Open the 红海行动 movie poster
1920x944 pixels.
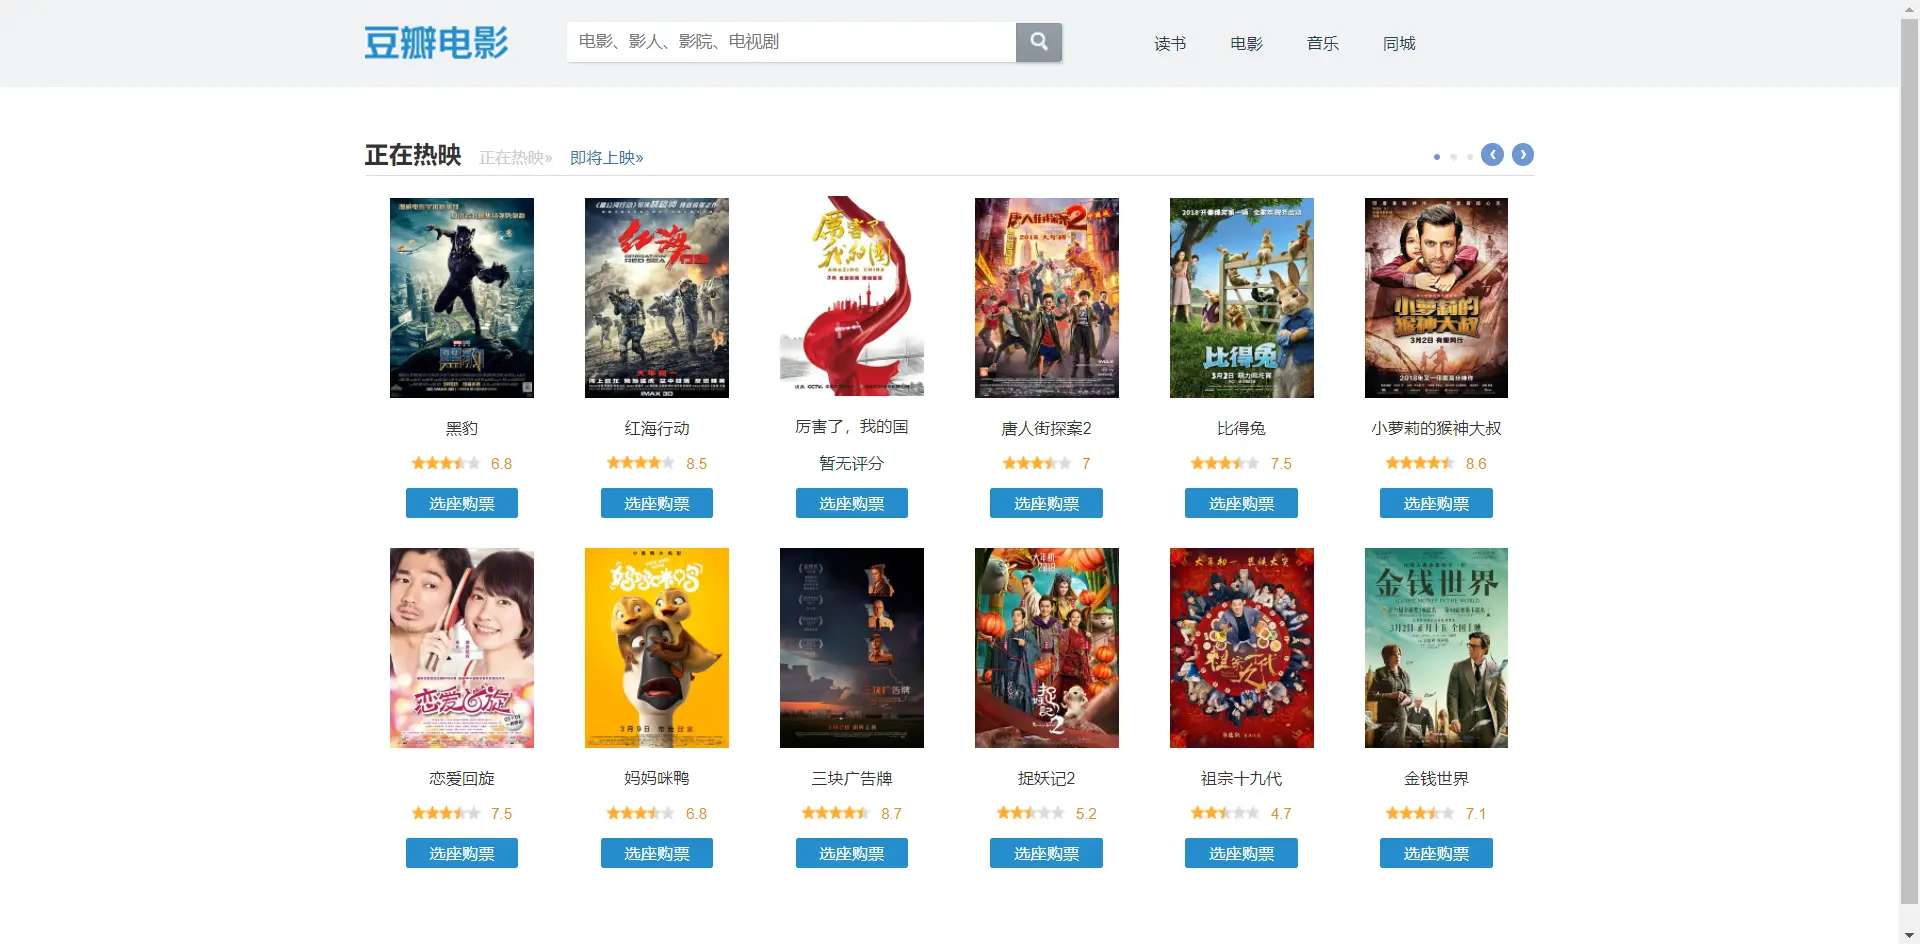657,298
